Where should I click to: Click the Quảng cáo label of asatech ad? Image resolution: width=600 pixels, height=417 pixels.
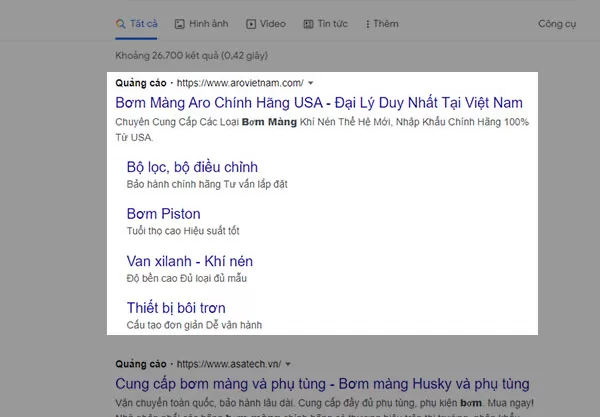(x=141, y=364)
